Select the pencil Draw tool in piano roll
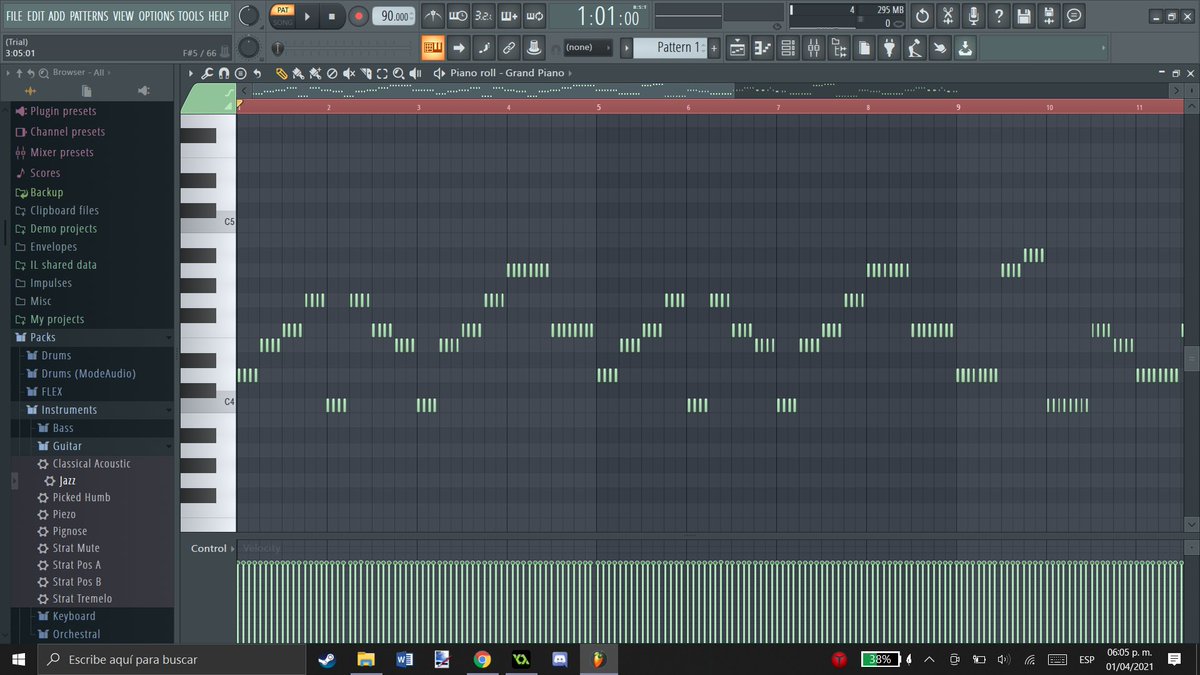This screenshot has width=1200, height=675. coord(282,73)
